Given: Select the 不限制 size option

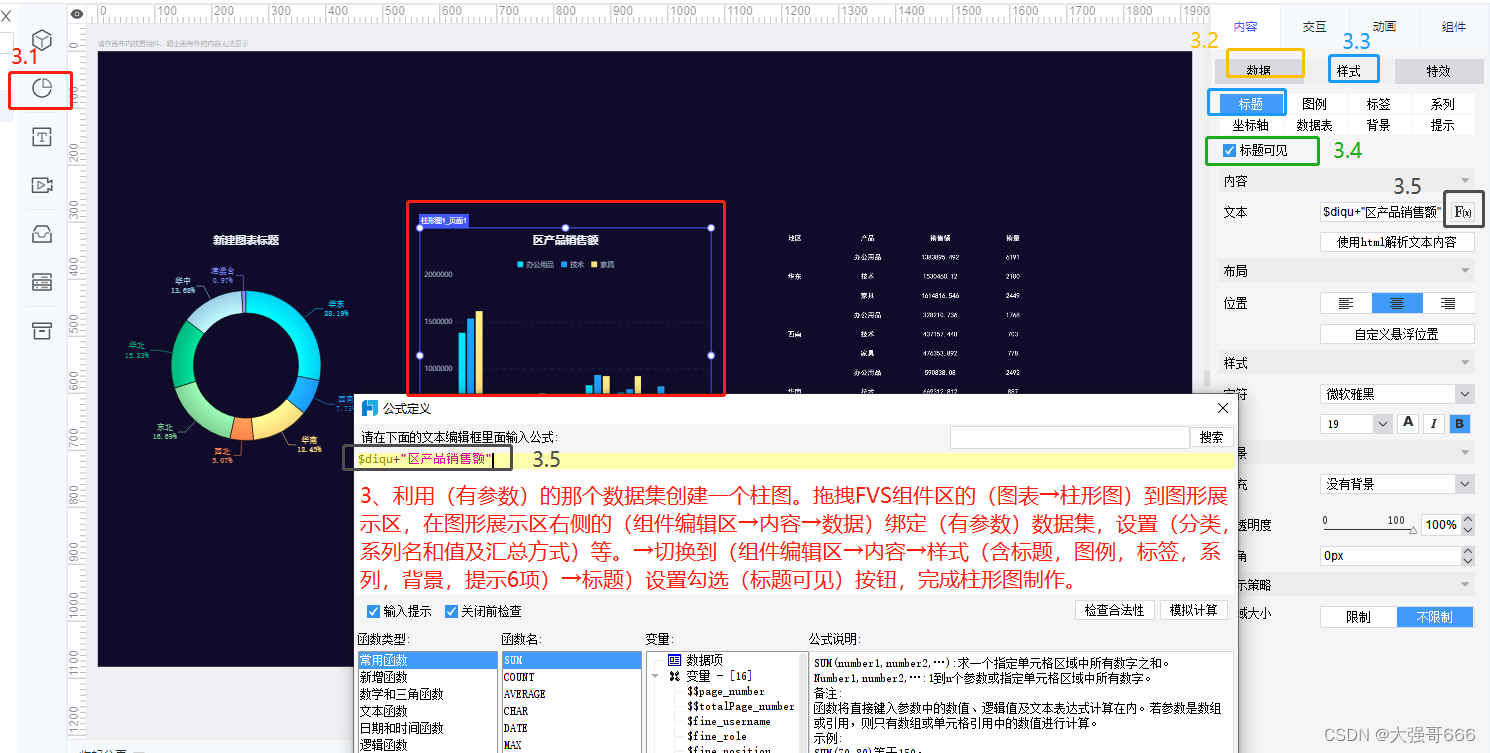Looking at the screenshot, I should click(1435, 617).
